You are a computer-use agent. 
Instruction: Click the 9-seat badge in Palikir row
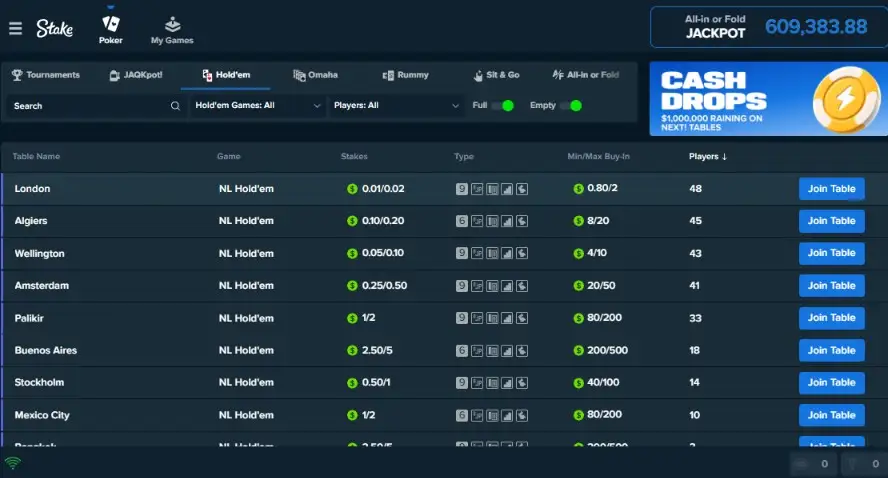[x=462, y=318]
